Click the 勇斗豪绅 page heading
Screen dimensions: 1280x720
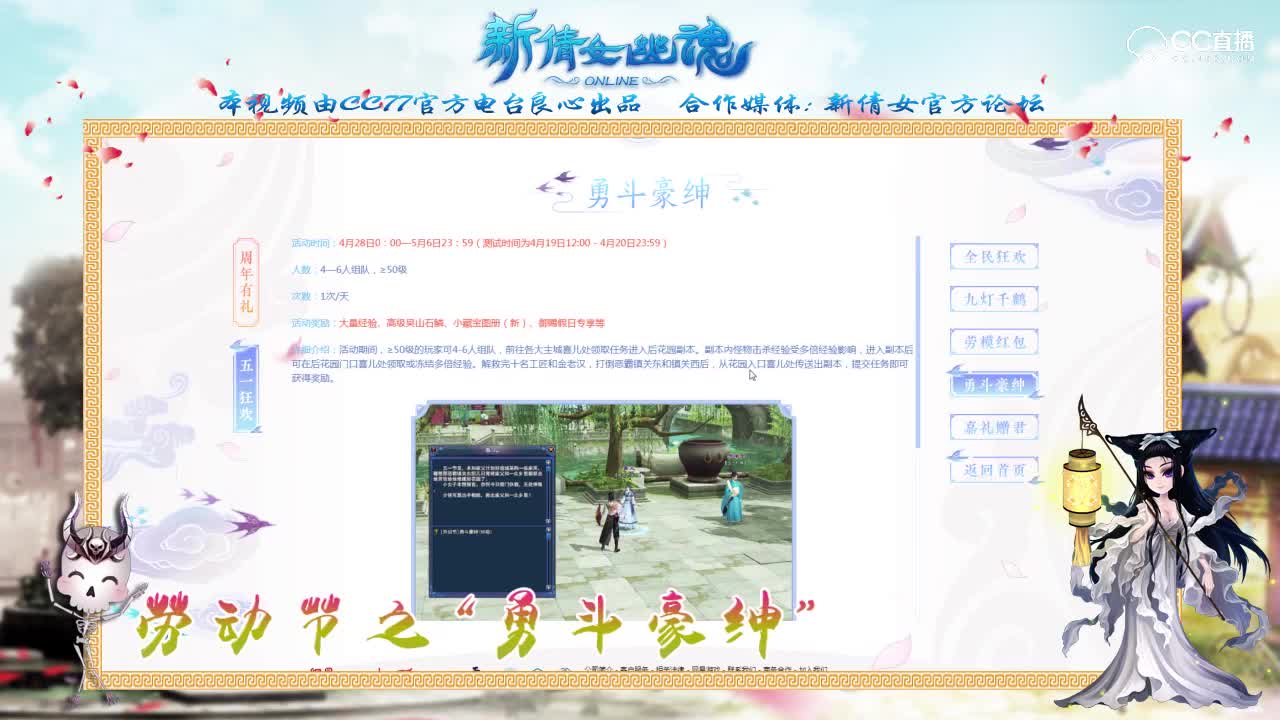[x=649, y=193]
